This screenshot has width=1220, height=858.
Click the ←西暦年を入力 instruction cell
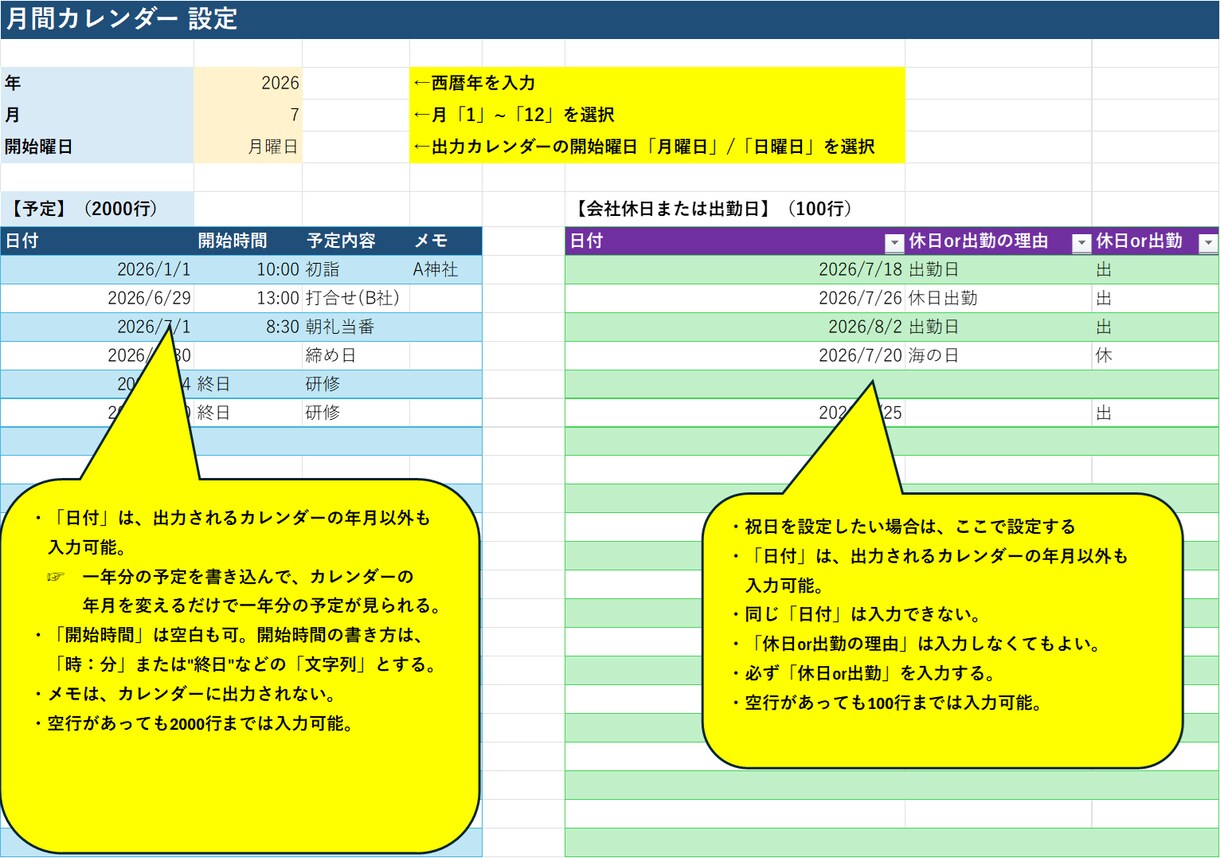tap(657, 83)
